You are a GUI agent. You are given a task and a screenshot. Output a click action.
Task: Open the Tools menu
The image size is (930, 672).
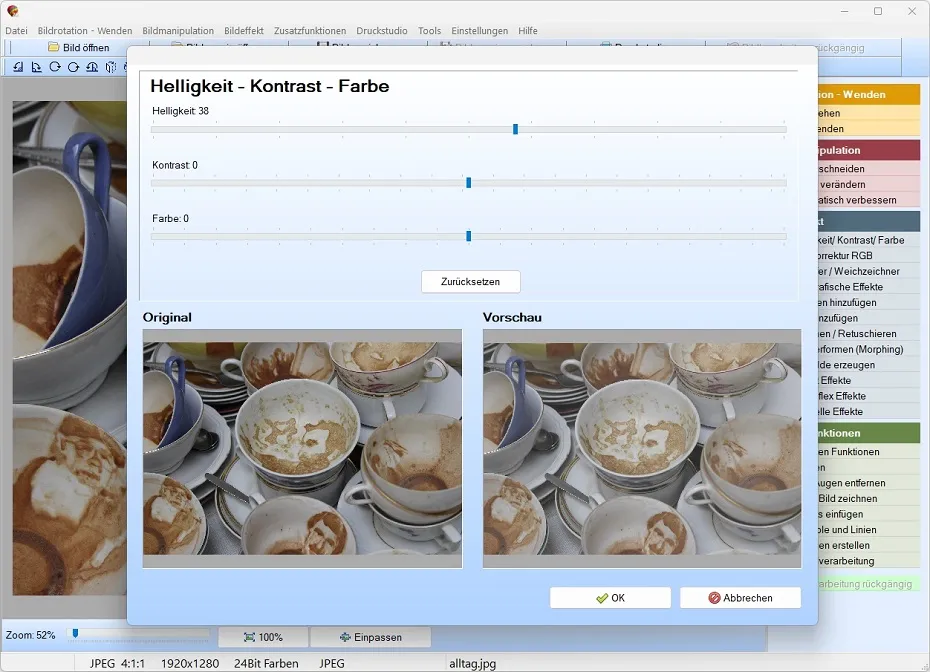[429, 31]
